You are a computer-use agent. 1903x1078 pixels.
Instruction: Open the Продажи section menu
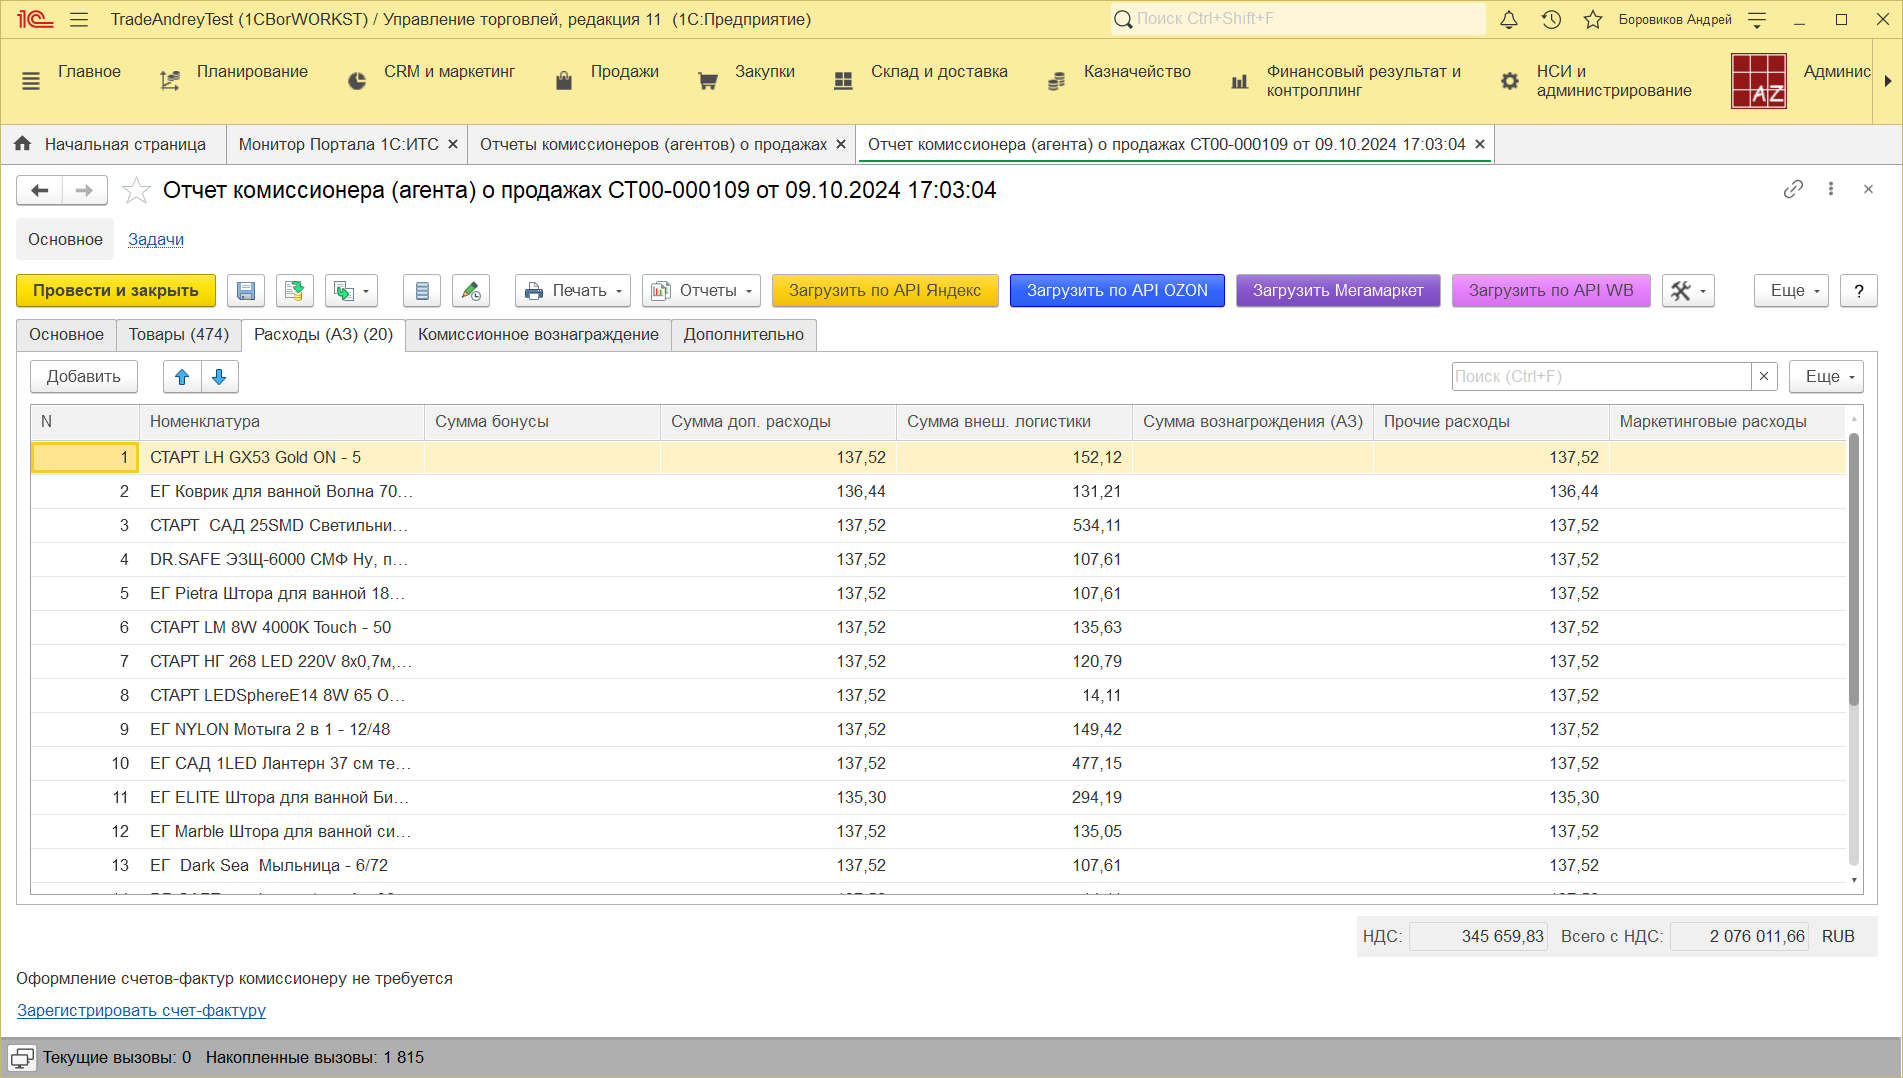624,72
